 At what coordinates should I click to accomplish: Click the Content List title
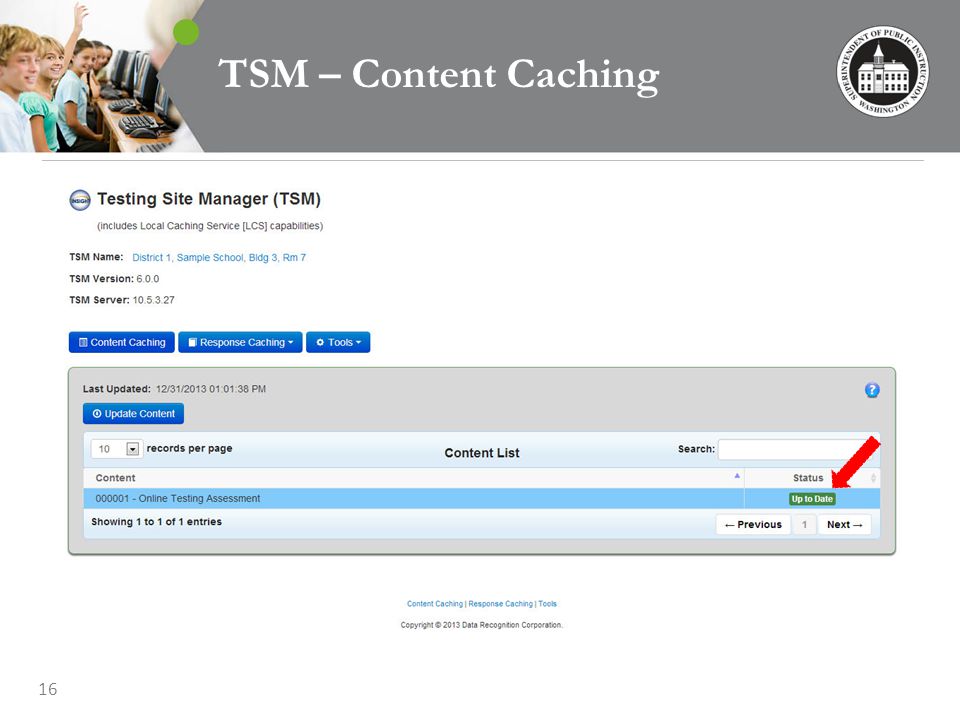coord(482,453)
